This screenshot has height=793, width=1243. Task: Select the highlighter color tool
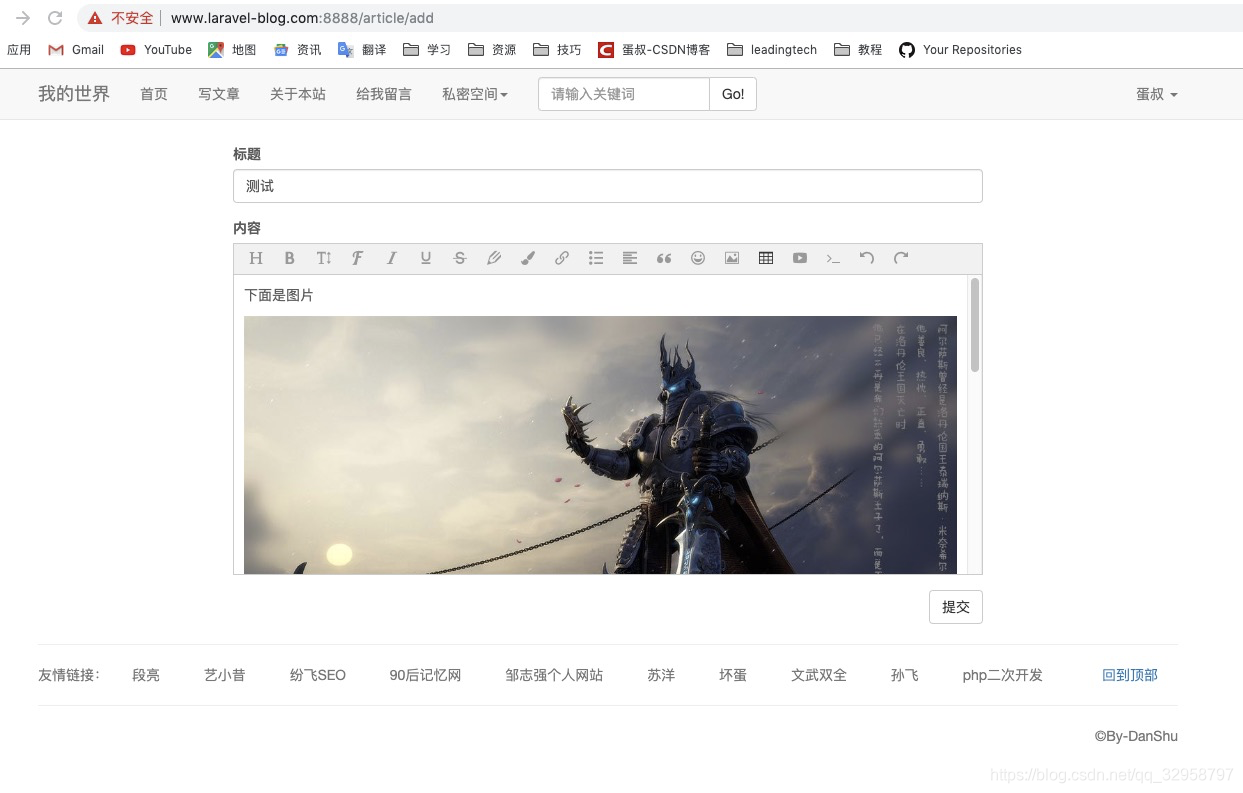[528, 258]
